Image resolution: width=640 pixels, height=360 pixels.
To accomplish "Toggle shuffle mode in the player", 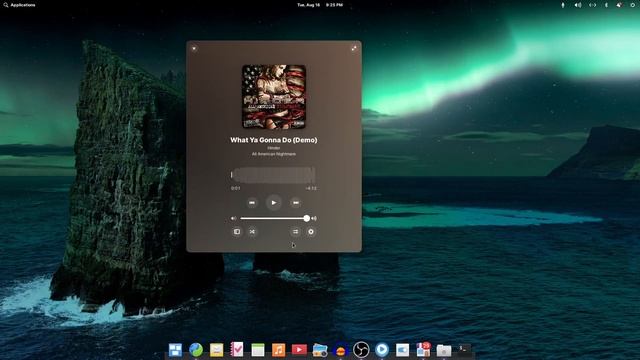I will (x=252, y=232).
